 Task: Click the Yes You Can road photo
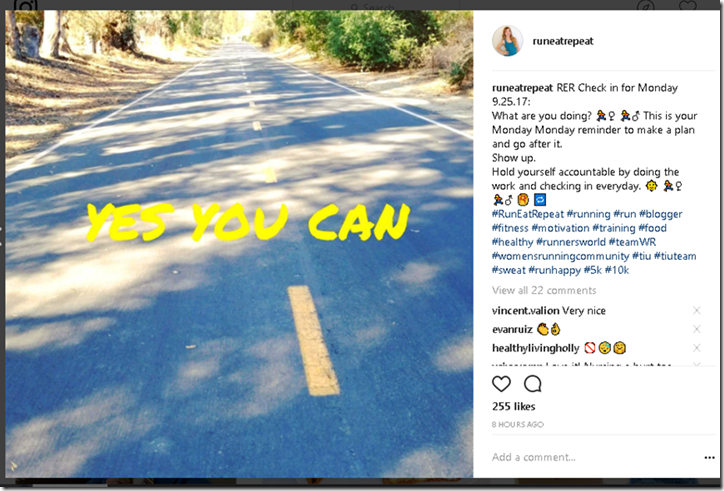239,244
